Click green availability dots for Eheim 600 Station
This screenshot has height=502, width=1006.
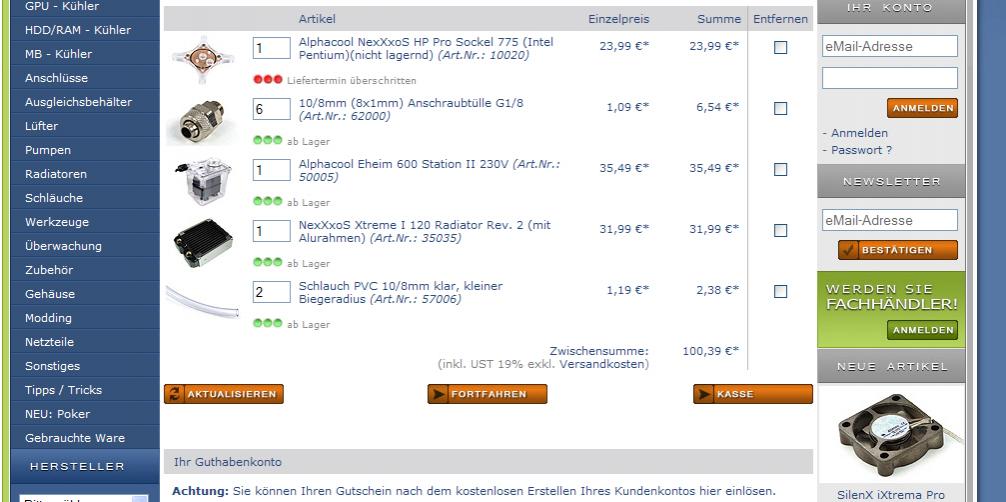pos(268,202)
